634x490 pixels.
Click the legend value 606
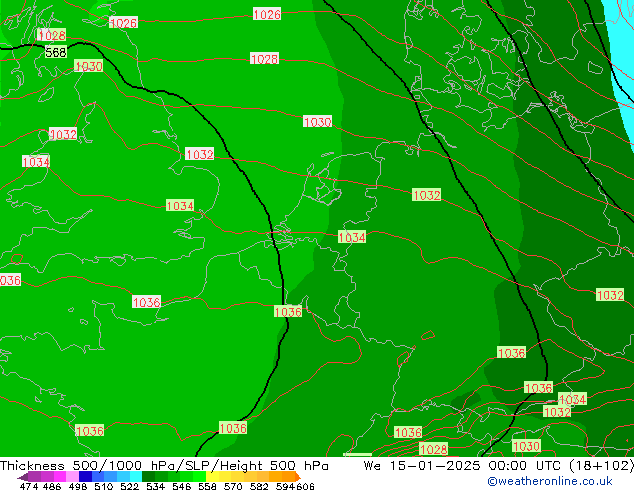pos(305,486)
